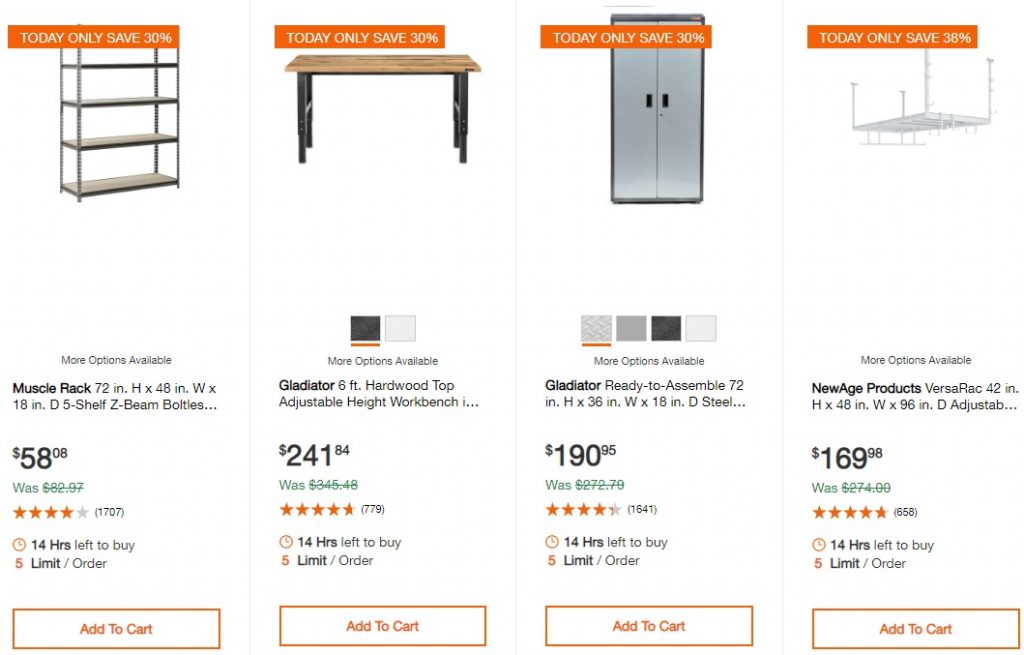Viewport: 1024px width, 655px height.
Task: Open Muscle Rack 5-Shelf Z-Beam product title
Action: pyautogui.click(x=115, y=396)
